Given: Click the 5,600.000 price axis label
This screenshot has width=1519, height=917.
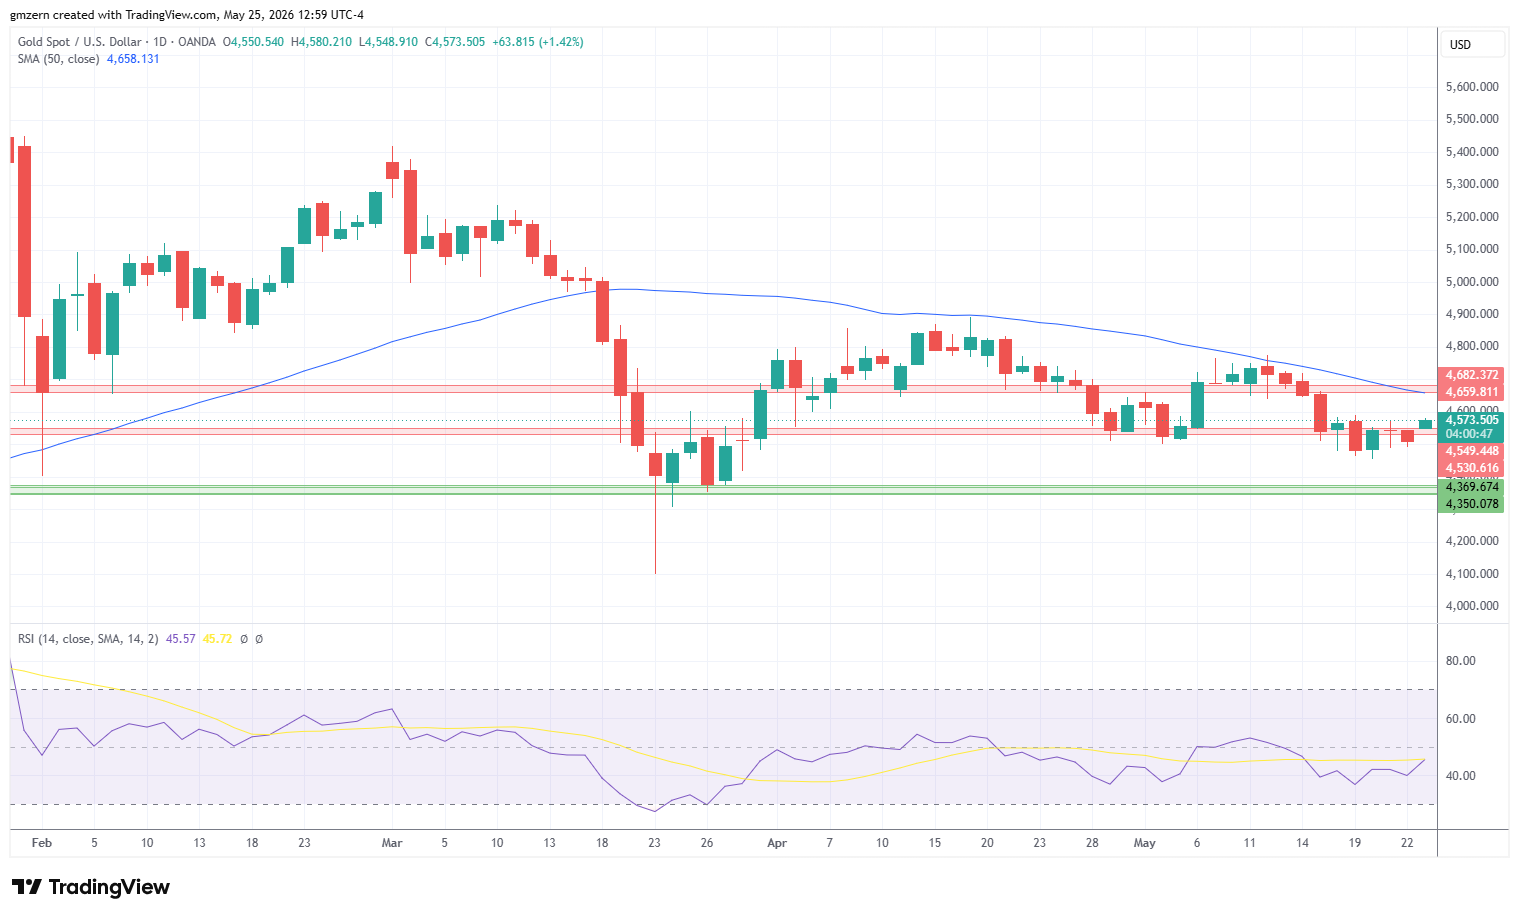Looking at the screenshot, I should [x=1472, y=87].
